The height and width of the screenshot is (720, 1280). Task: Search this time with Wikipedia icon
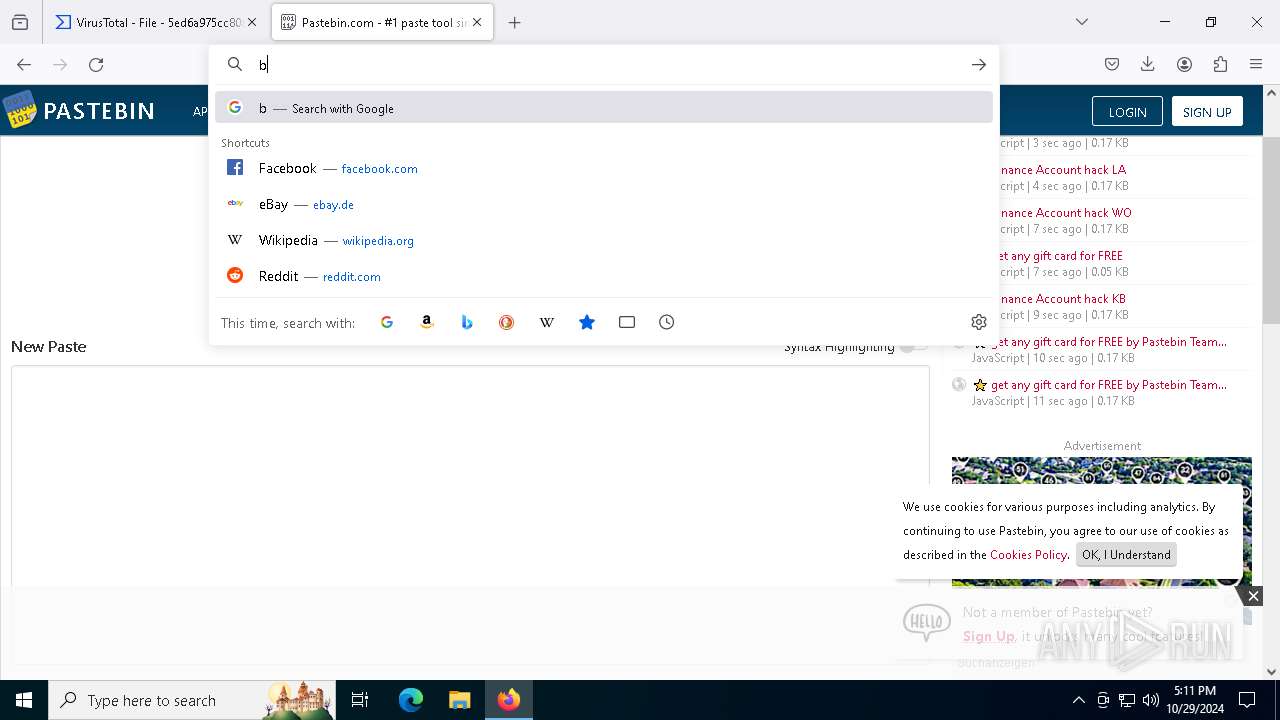click(x=547, y=322)
